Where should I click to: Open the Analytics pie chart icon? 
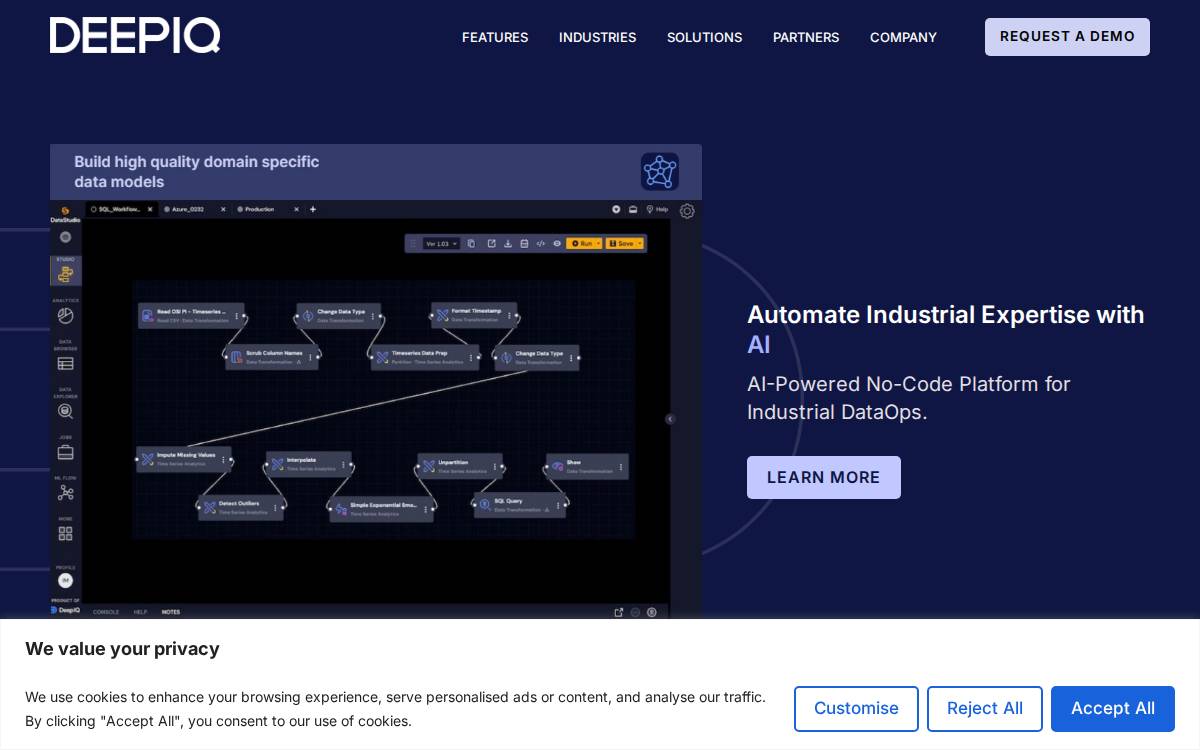tap(65, 315)
